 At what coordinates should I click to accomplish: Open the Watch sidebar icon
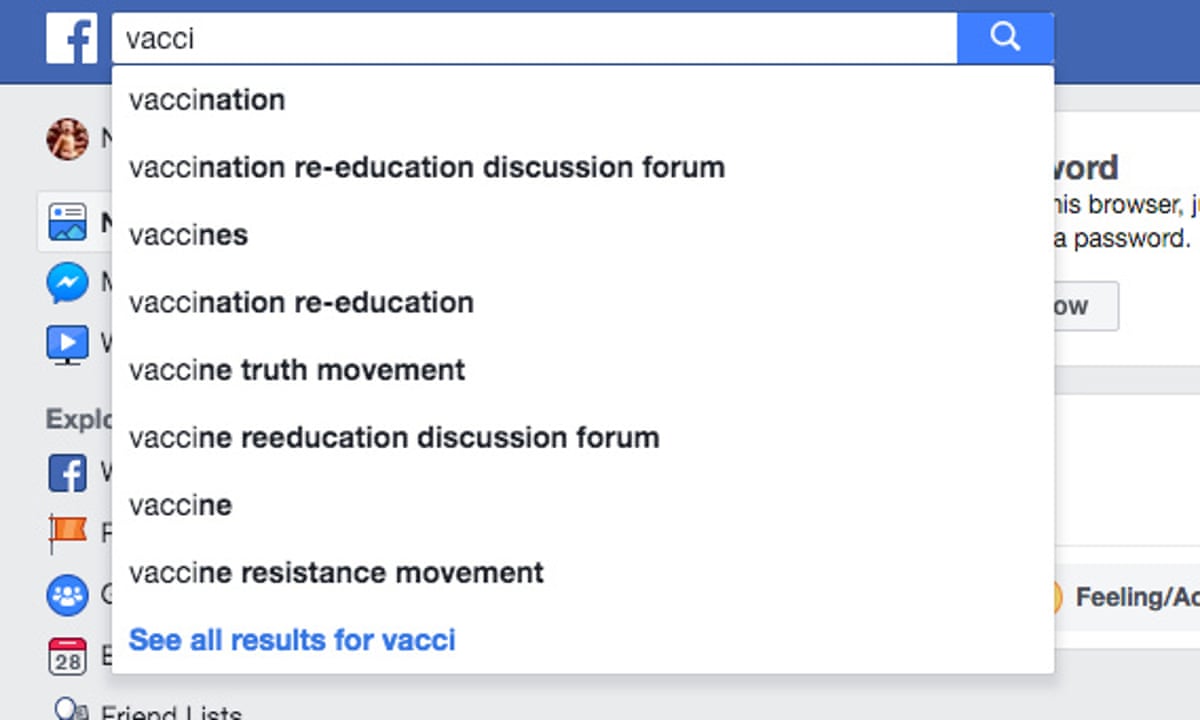(x=68, y=344)
